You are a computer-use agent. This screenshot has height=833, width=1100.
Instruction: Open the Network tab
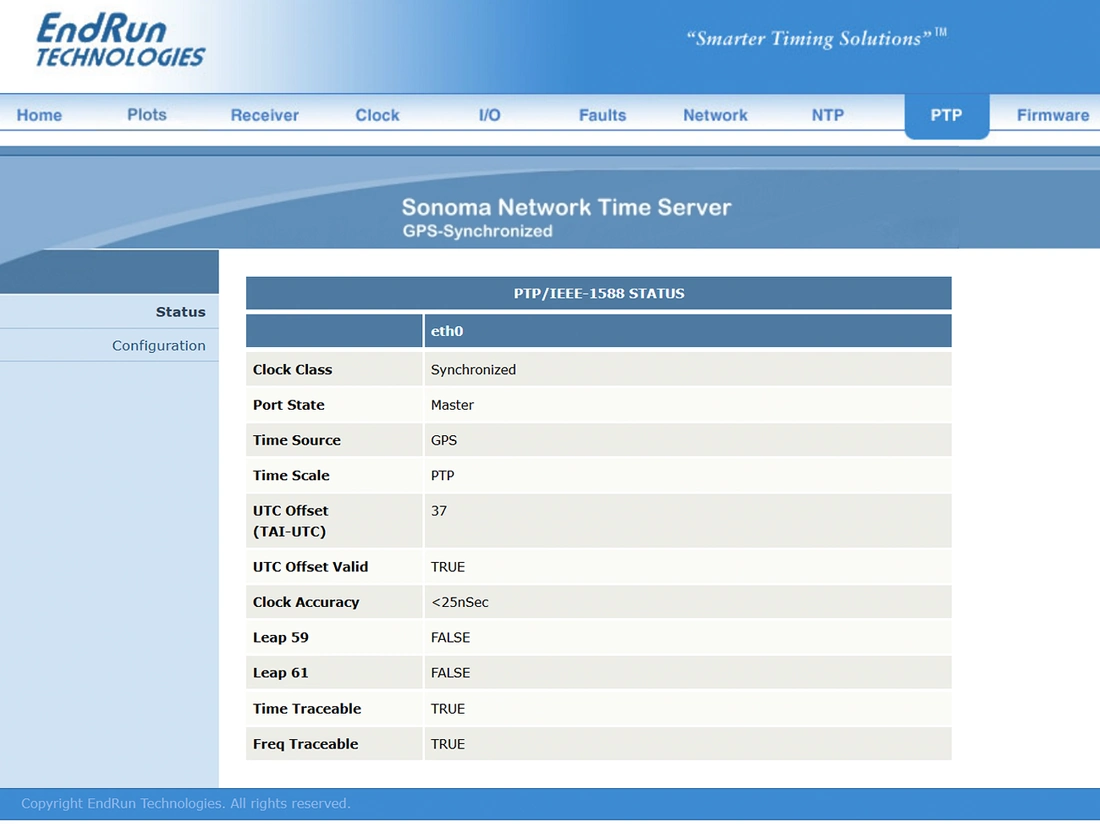pyautogui.click(x=716, y=115)
